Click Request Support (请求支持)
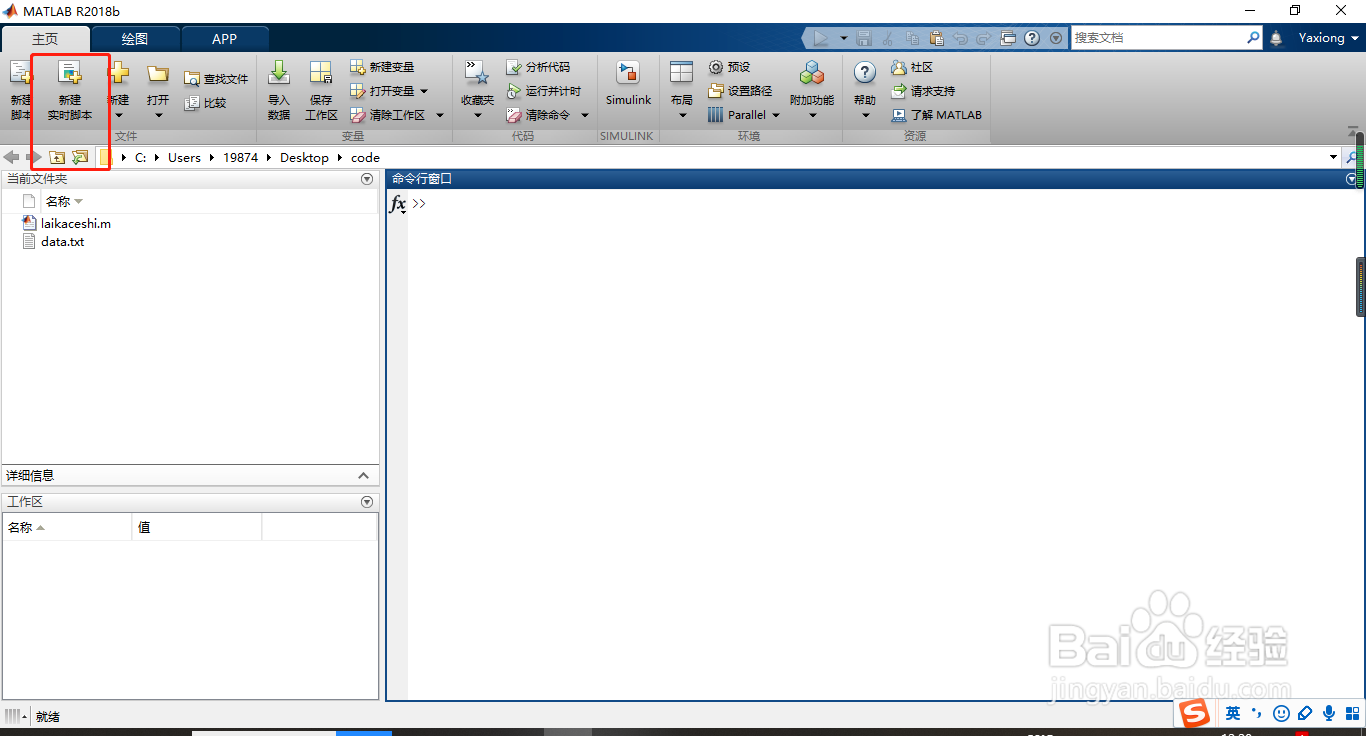1366x736 pixels. (923, 91)
